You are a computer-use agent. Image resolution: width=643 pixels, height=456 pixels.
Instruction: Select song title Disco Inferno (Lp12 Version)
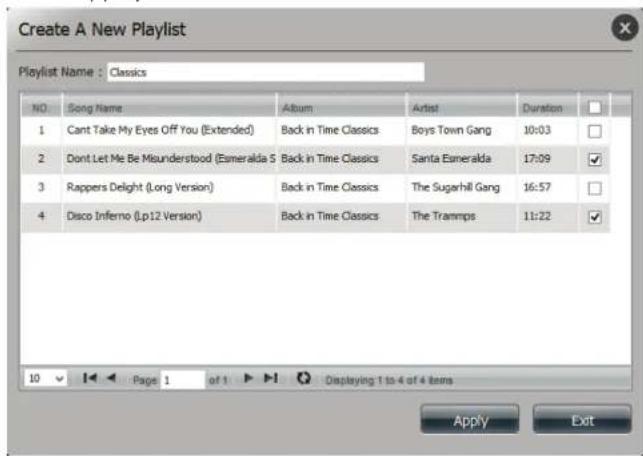click(x=134, y=216)
